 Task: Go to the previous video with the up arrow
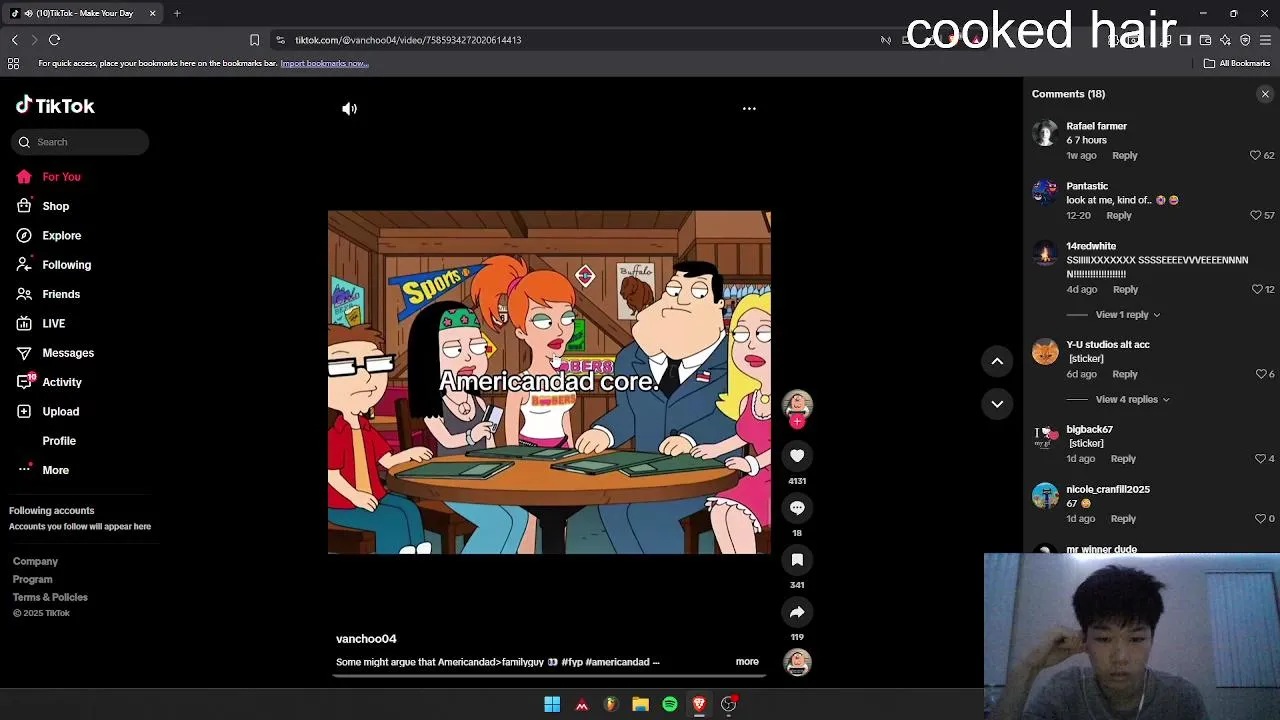[997, 361]
